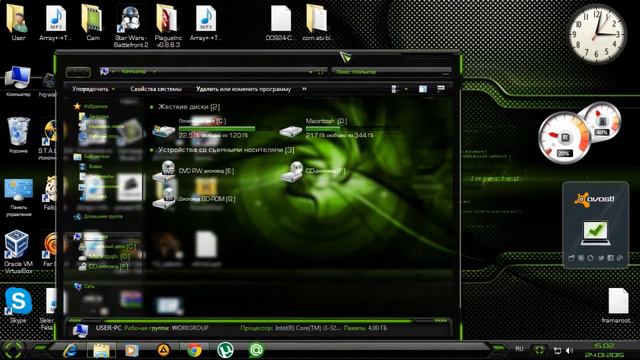Open Mail.ru Agent from taskbar

pos(256,350)
